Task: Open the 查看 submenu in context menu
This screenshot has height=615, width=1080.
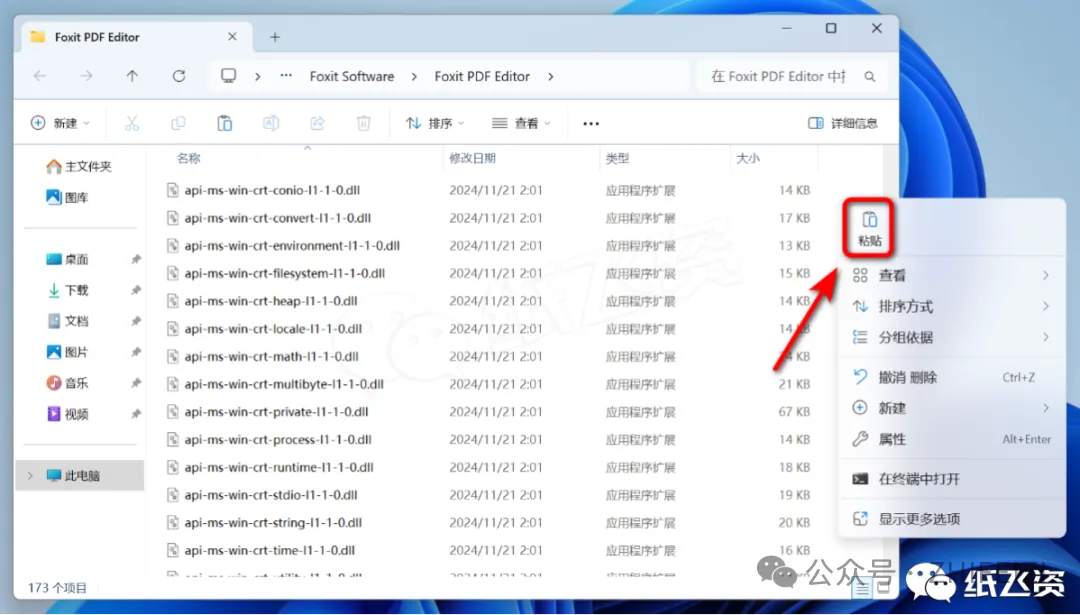Action: coord(951,275)
